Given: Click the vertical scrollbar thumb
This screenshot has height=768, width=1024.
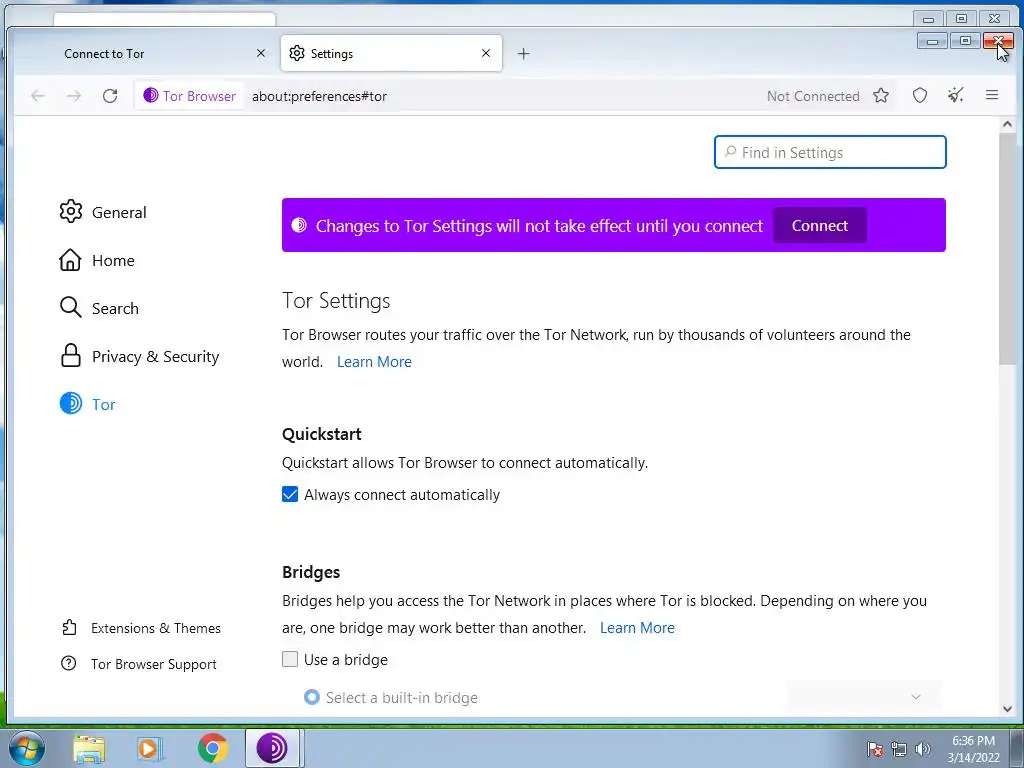Looking at the screenshot, I should pos(1007,249).
